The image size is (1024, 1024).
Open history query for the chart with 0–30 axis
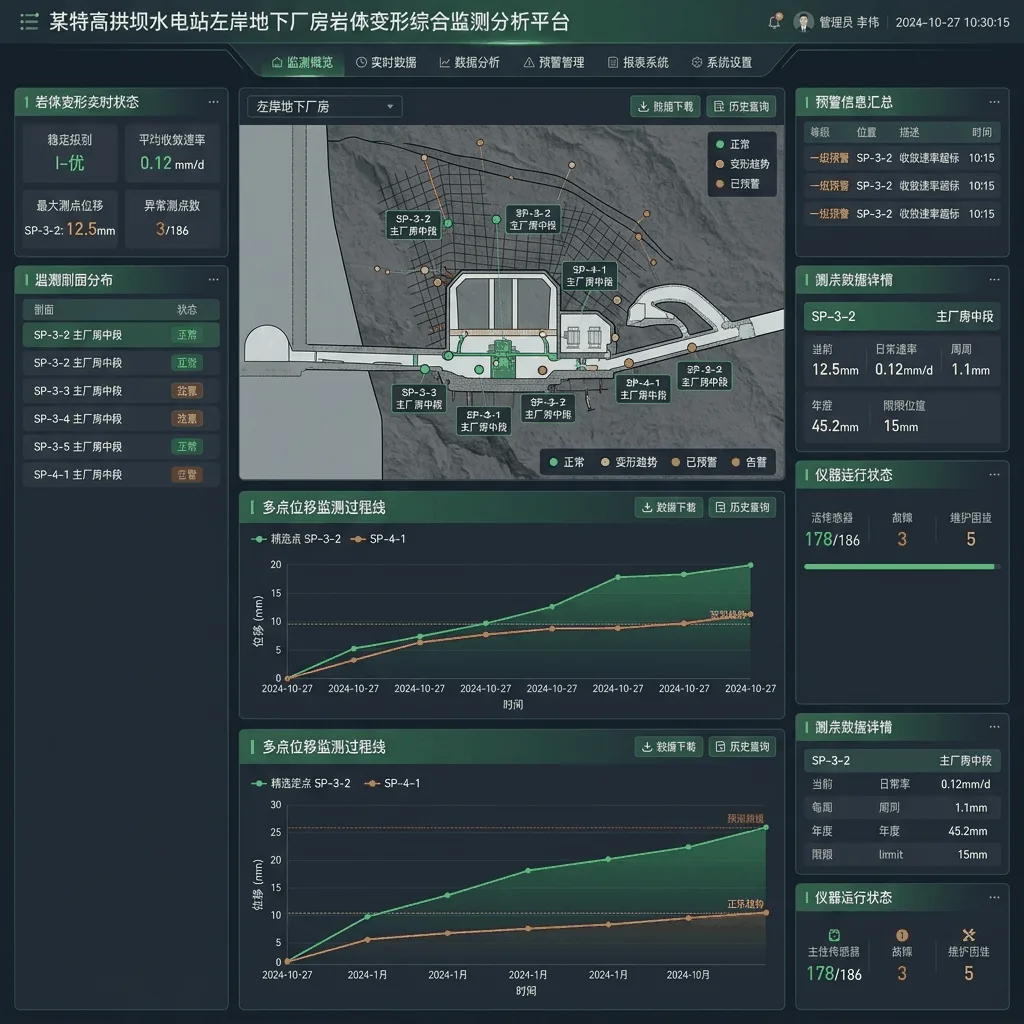[743, 746]
